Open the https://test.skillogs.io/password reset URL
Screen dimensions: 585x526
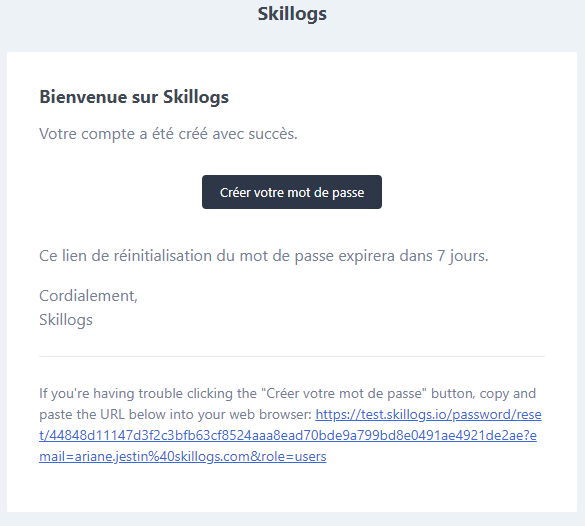click(x=428, y=414)
